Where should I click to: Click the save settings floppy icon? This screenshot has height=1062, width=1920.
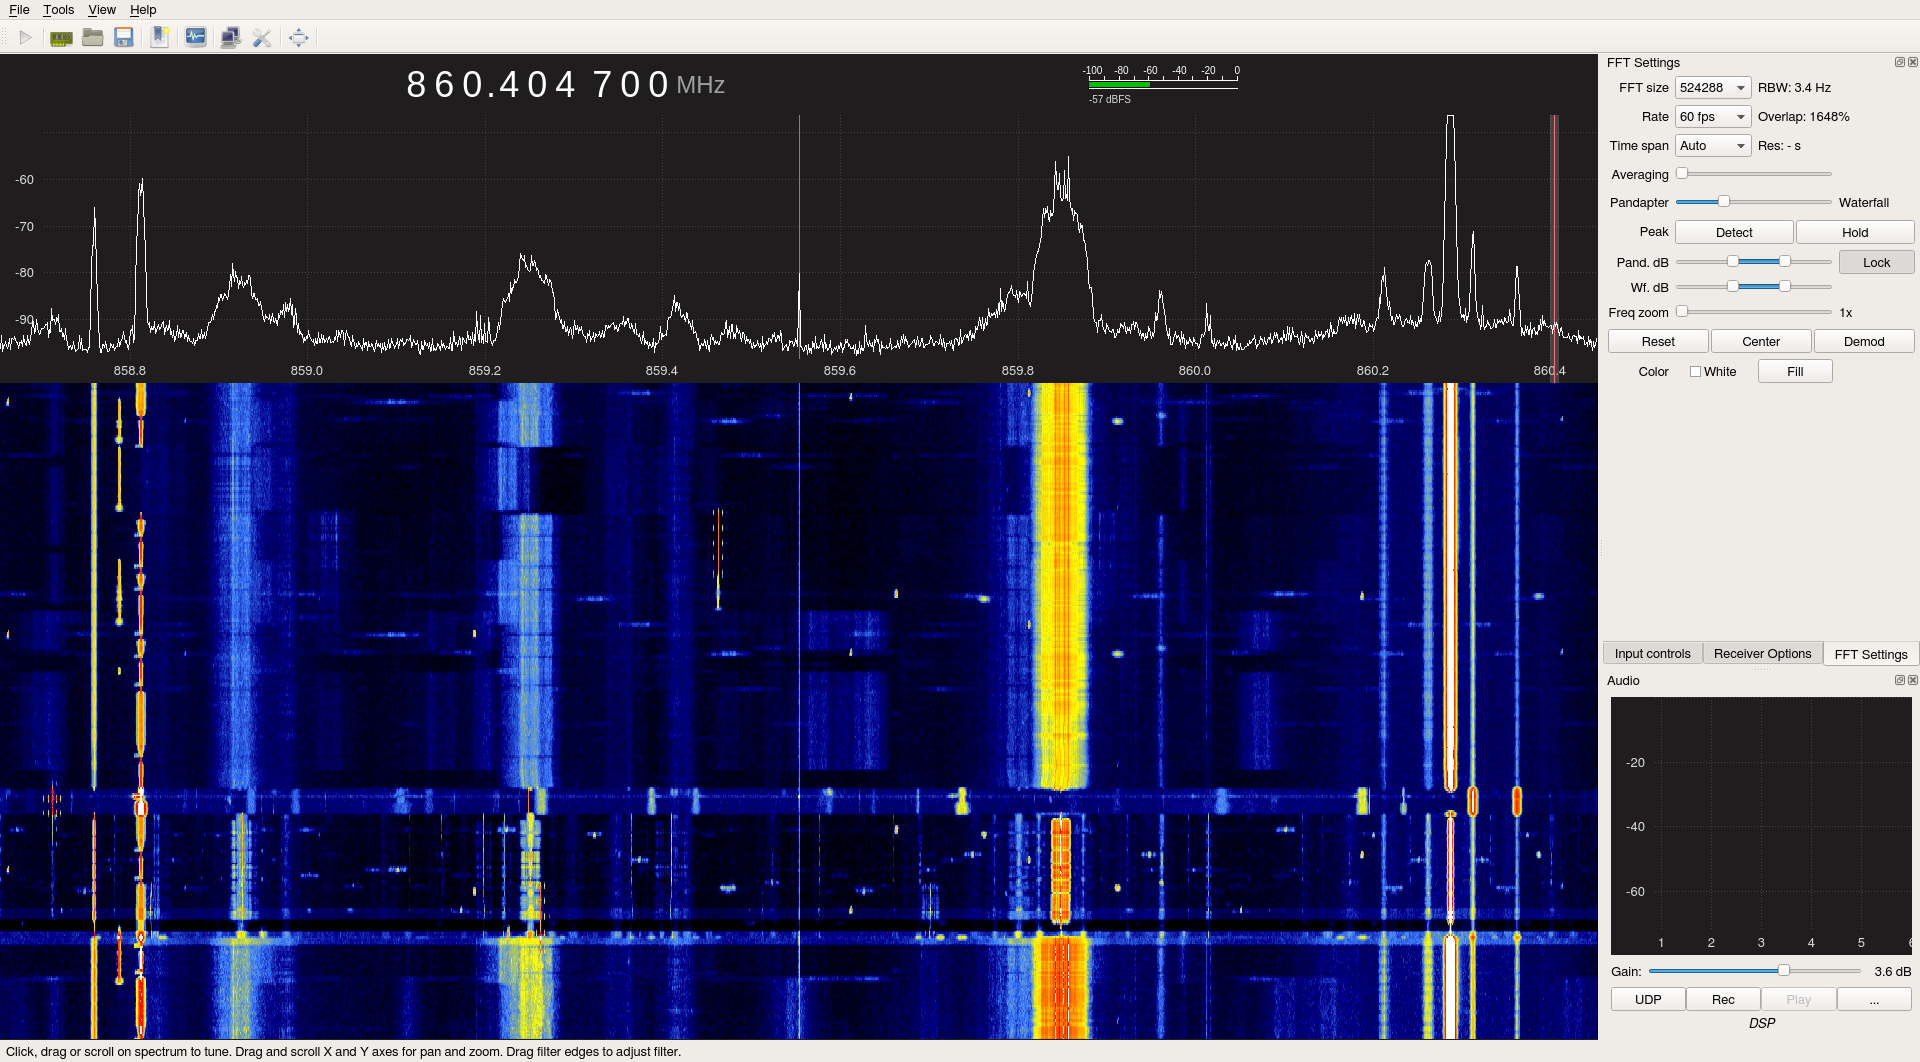[124, 38]
